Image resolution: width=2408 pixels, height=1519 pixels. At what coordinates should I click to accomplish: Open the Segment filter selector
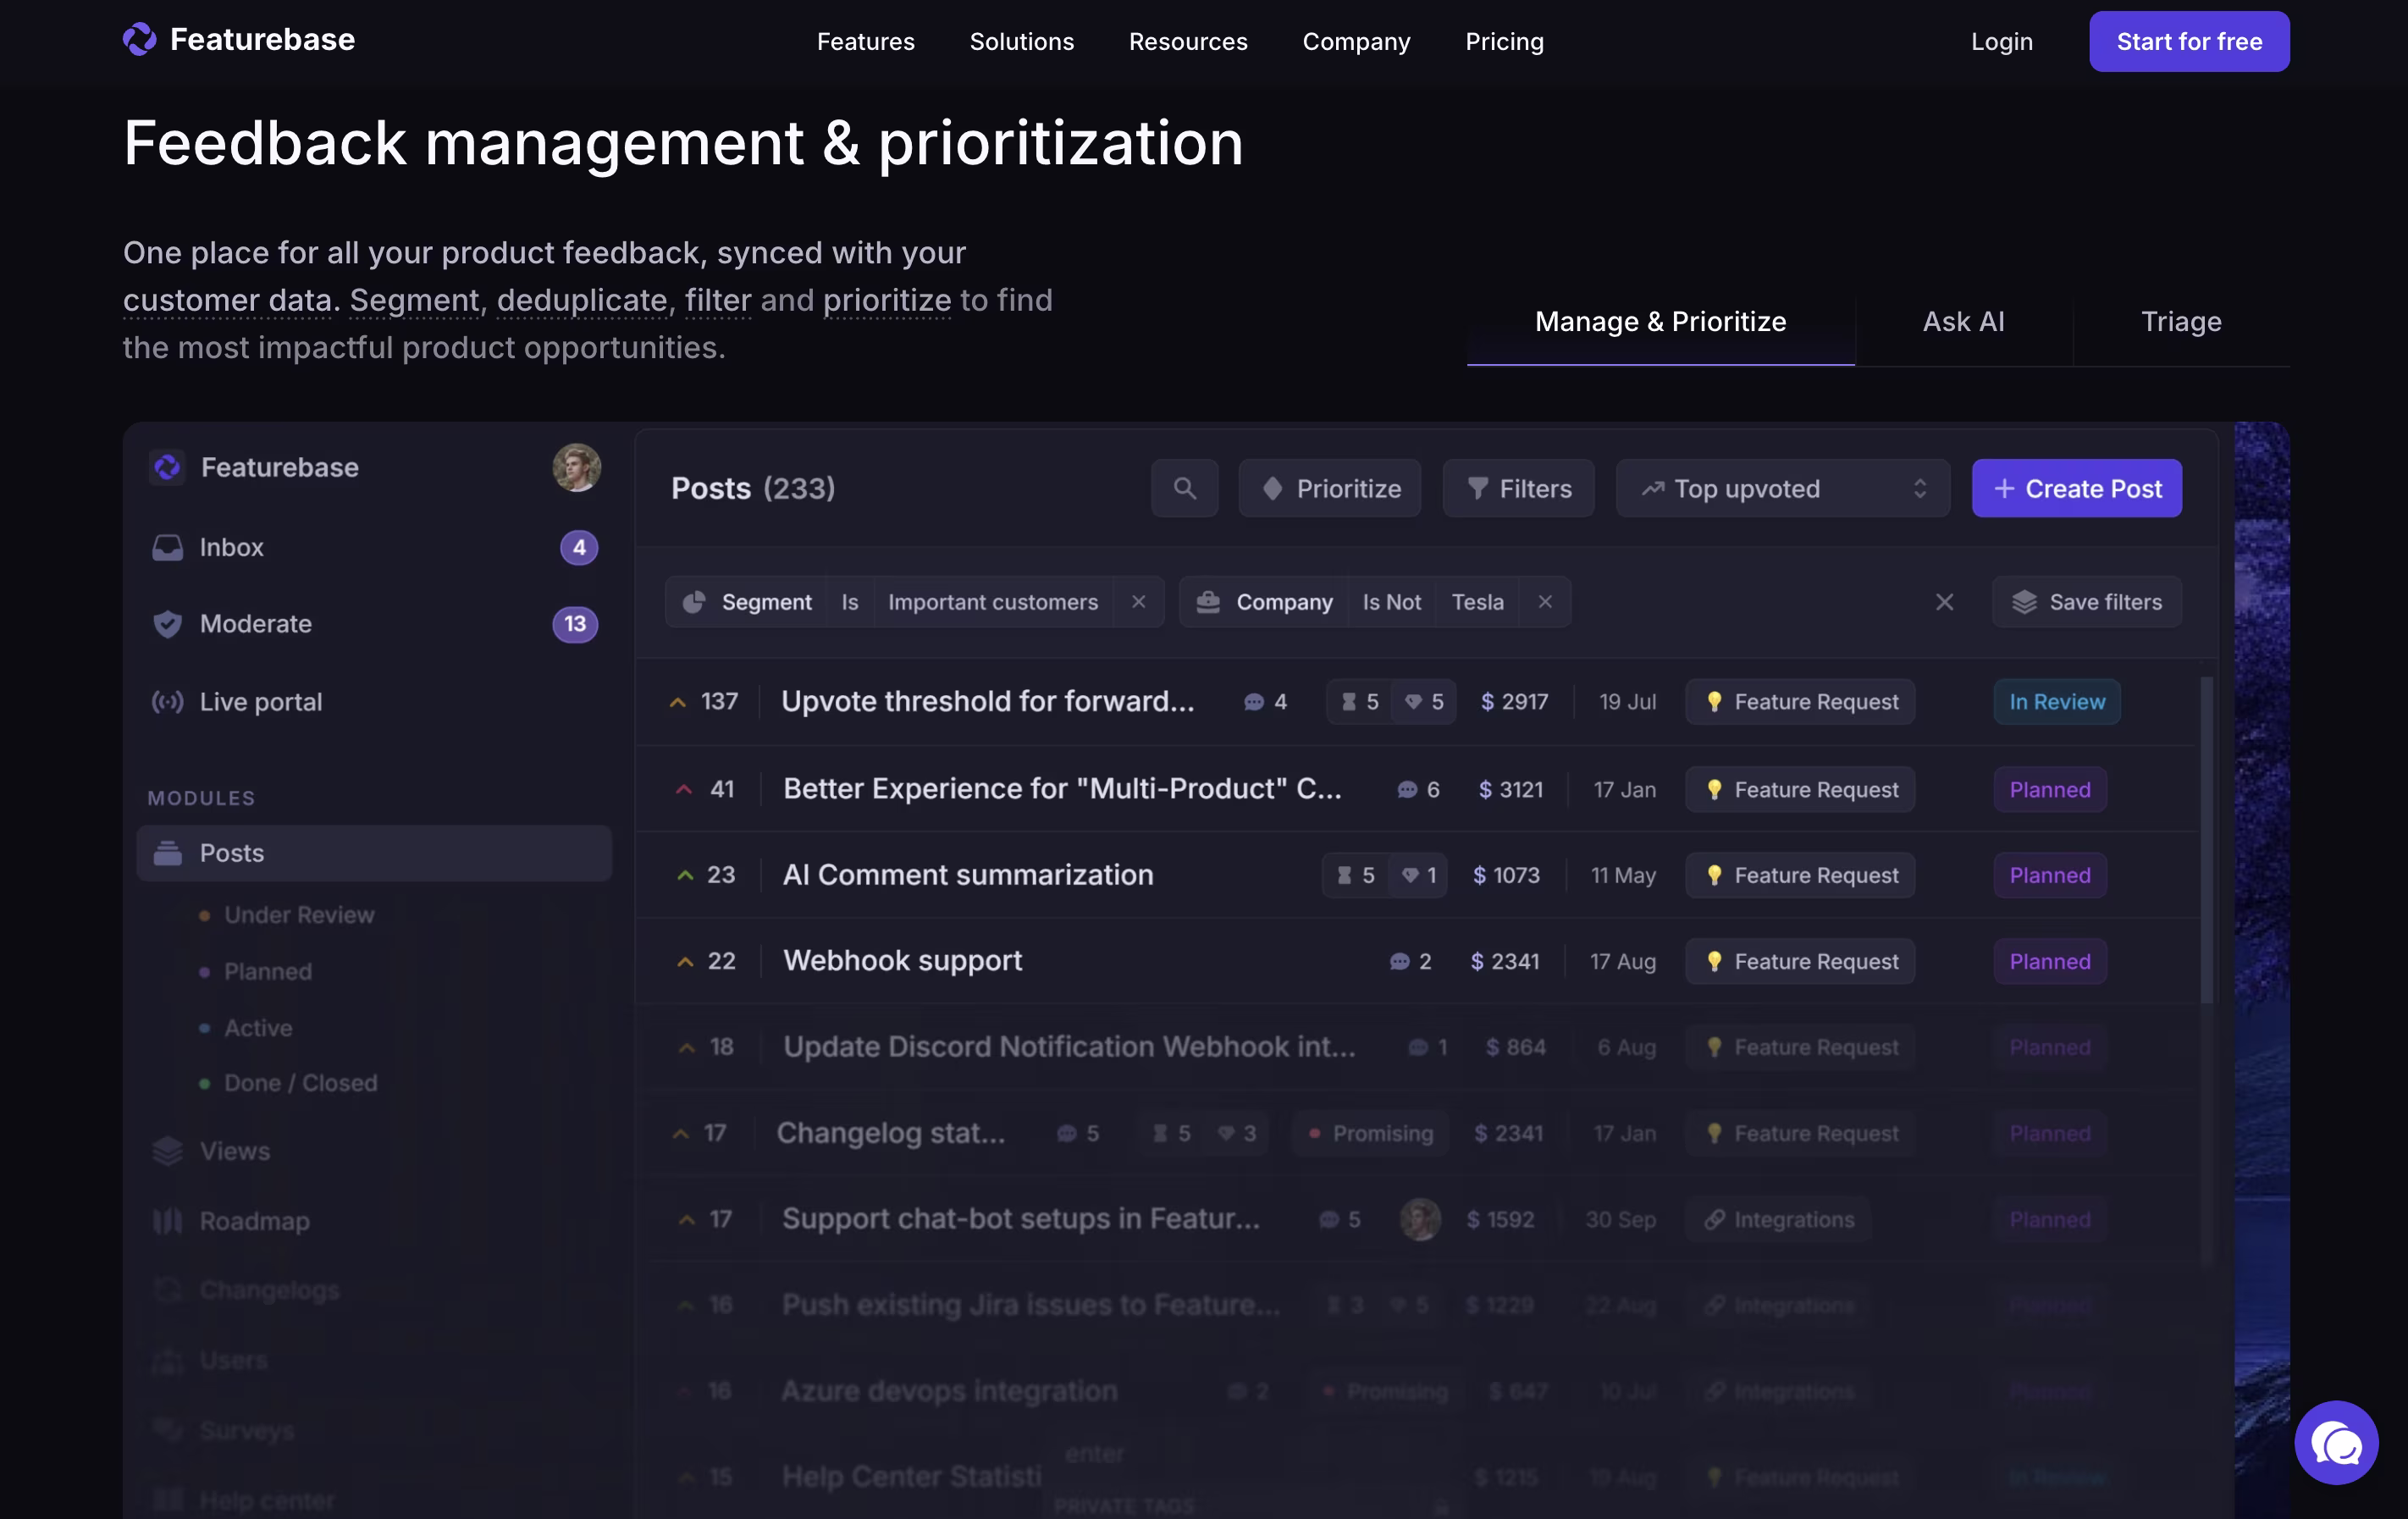coord(767,602)
